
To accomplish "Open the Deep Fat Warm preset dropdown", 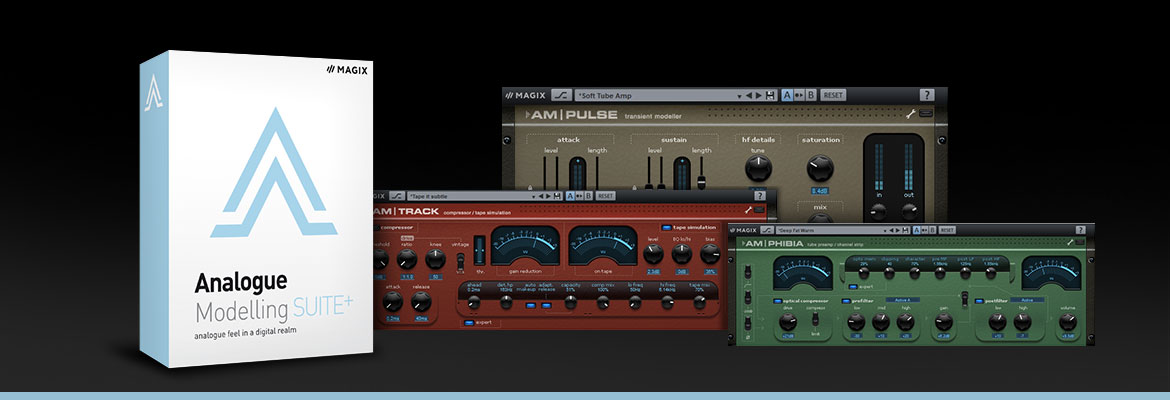I will pyautogui.click(x=884, y=231).
